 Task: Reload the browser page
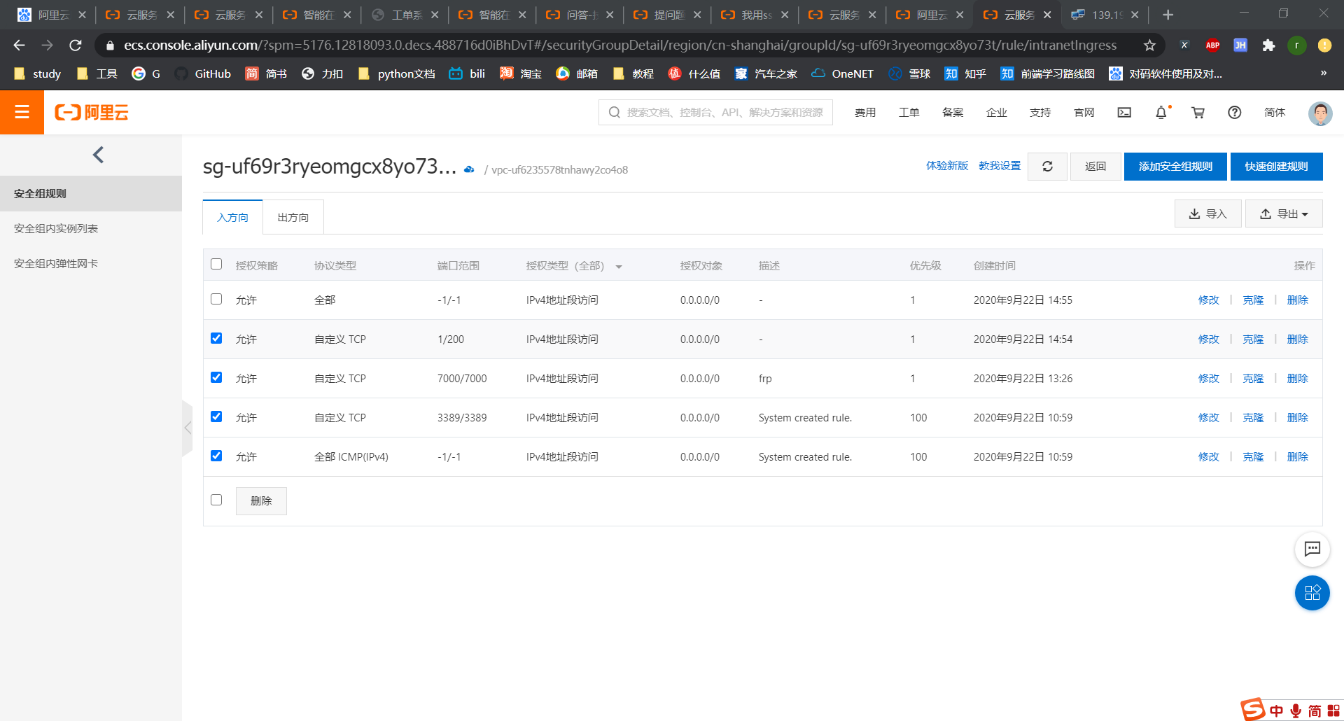(75, 45)
